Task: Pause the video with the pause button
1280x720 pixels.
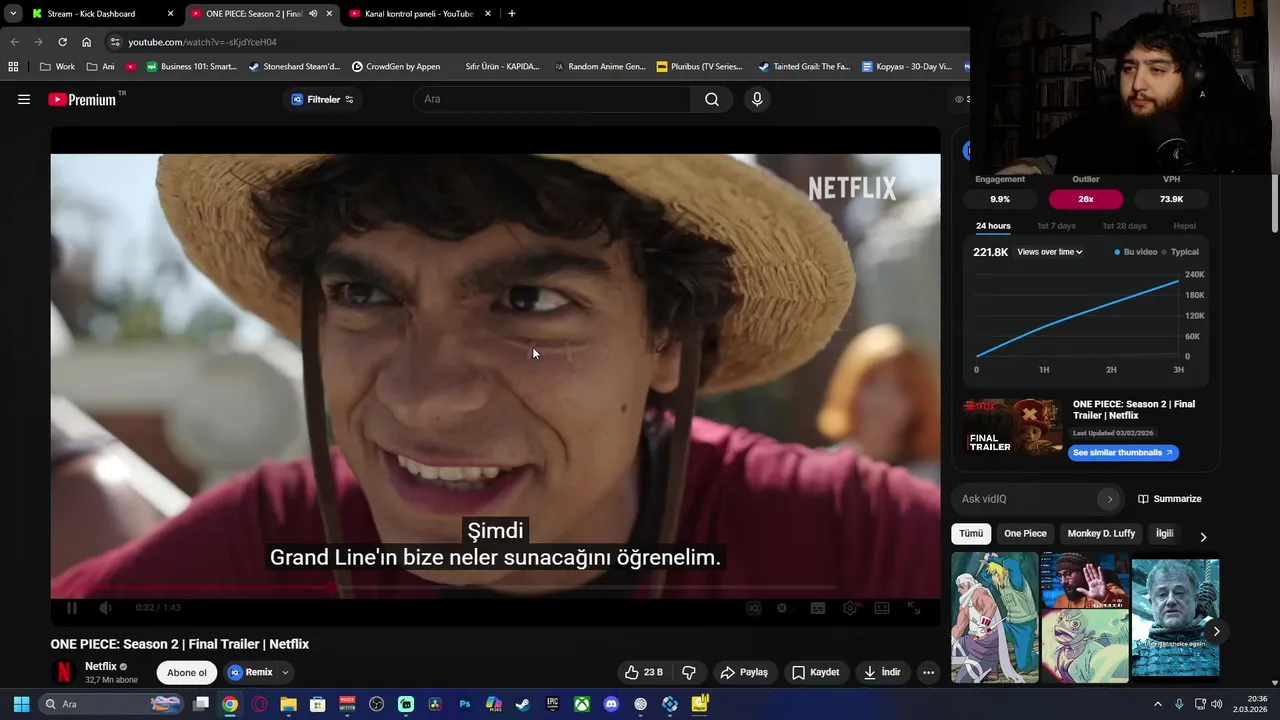Action: coord(72,608)
